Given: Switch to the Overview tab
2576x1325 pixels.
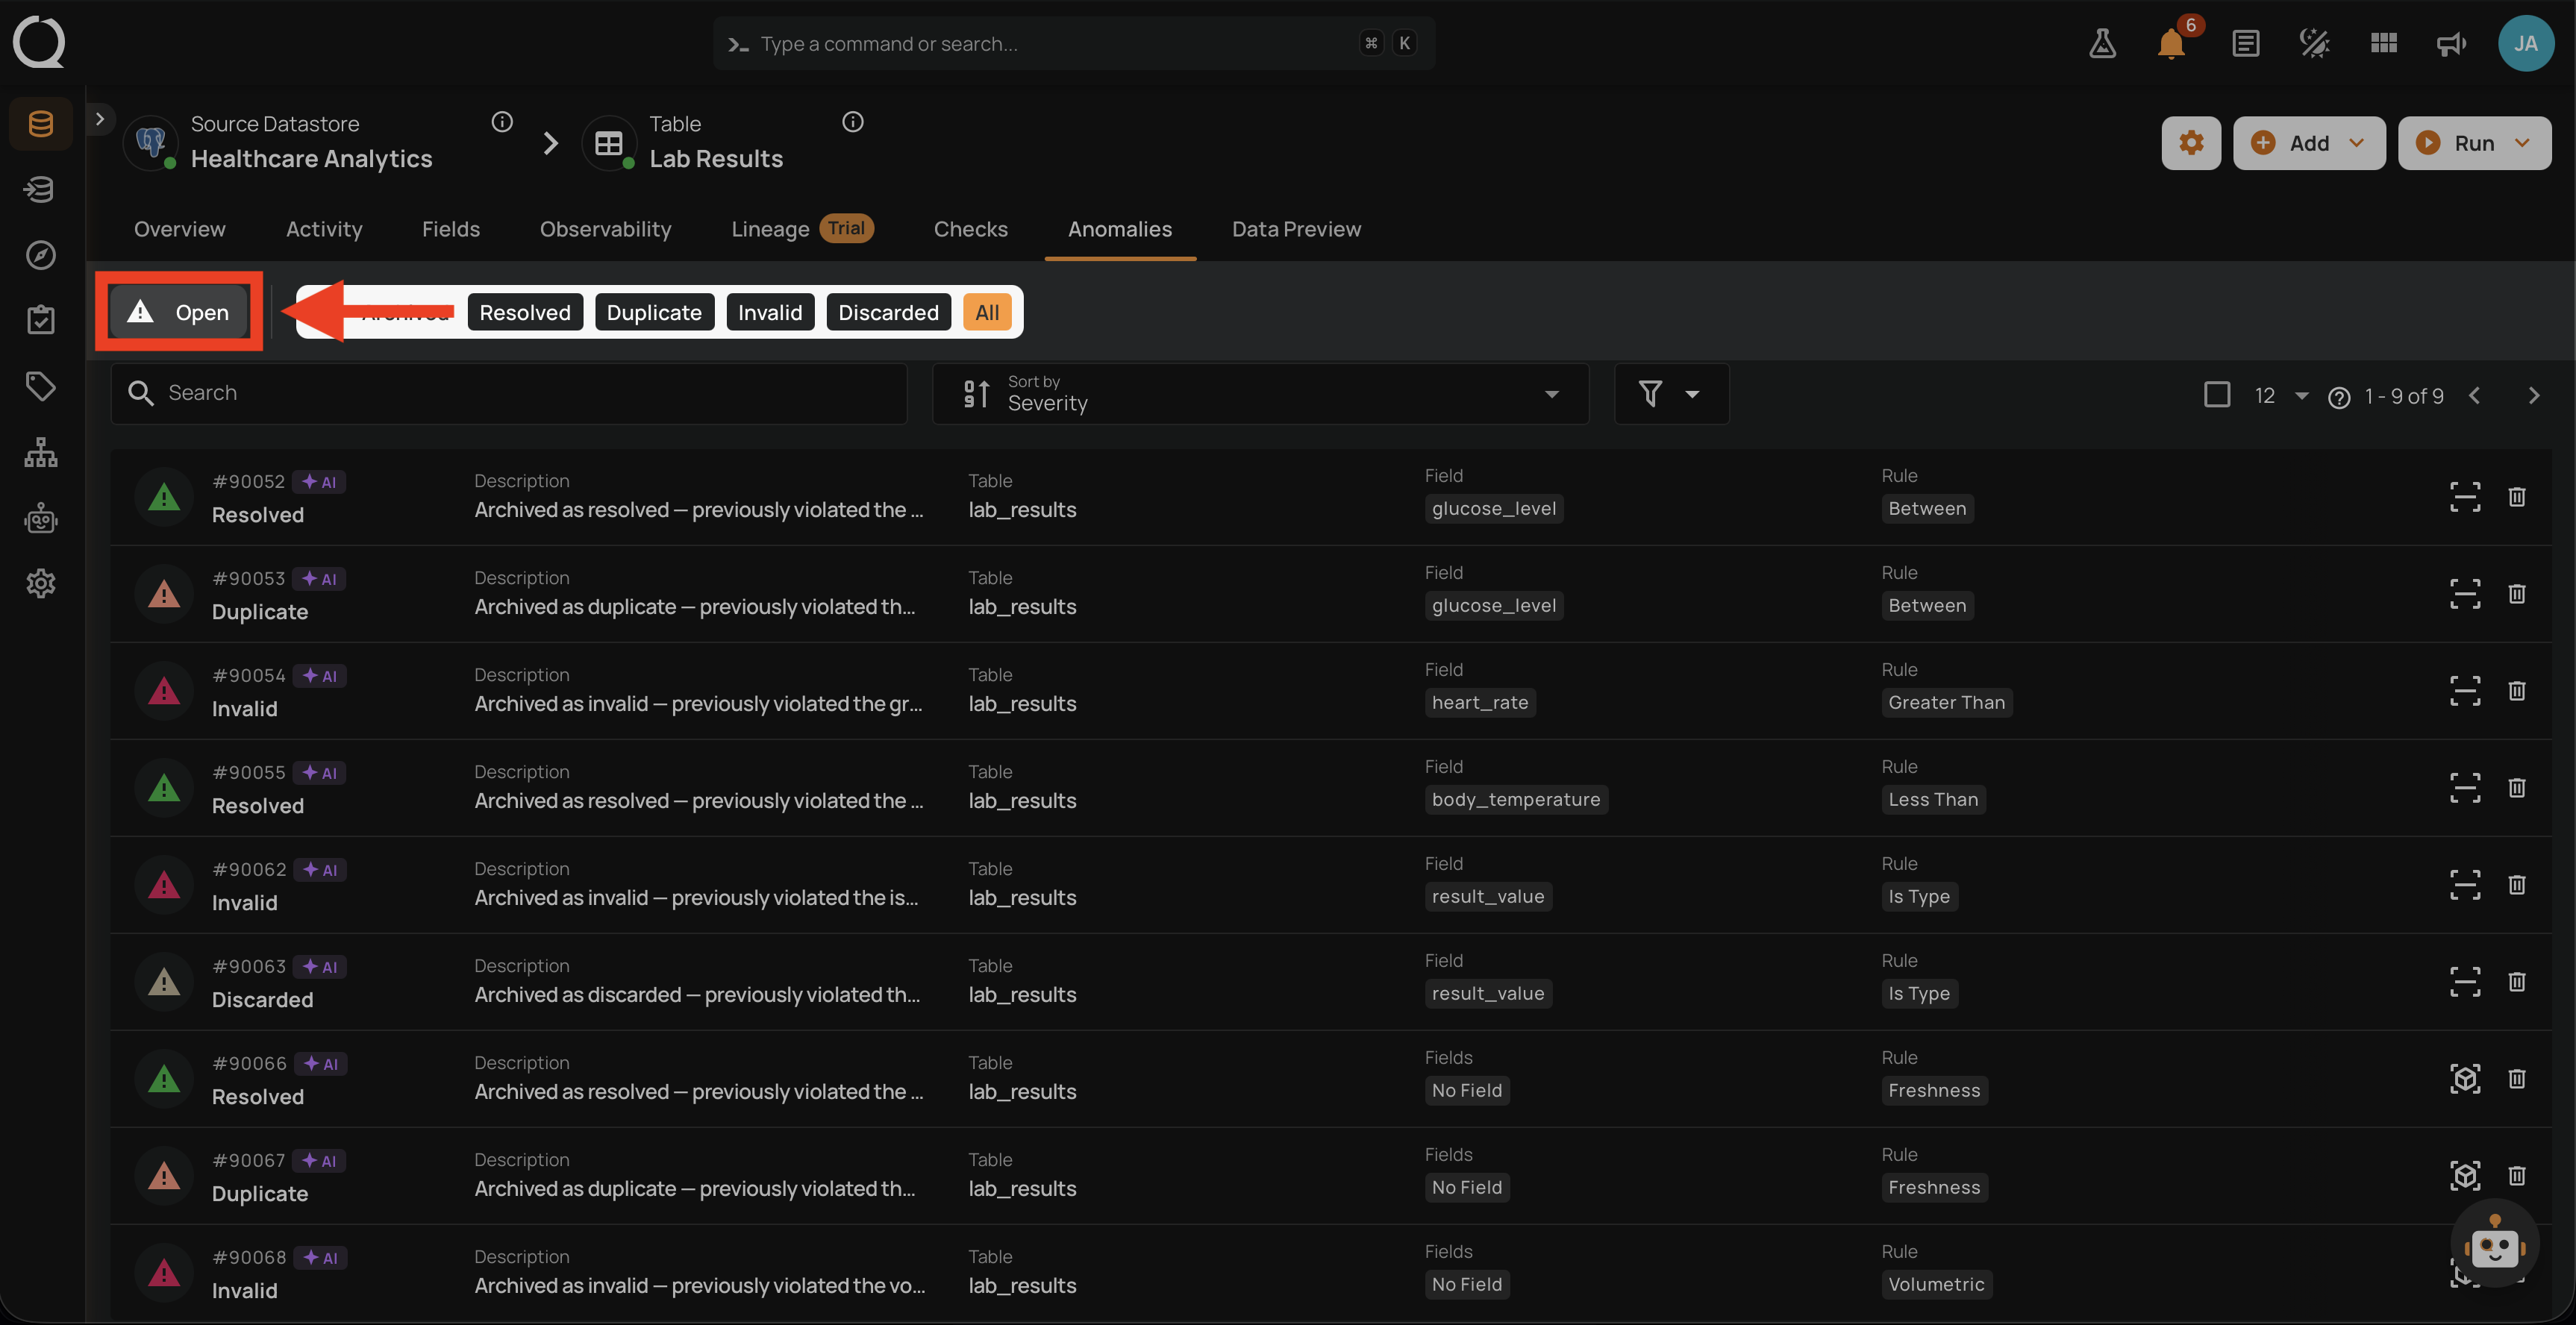Looking at the screenshot, I should tap(180, 229).
